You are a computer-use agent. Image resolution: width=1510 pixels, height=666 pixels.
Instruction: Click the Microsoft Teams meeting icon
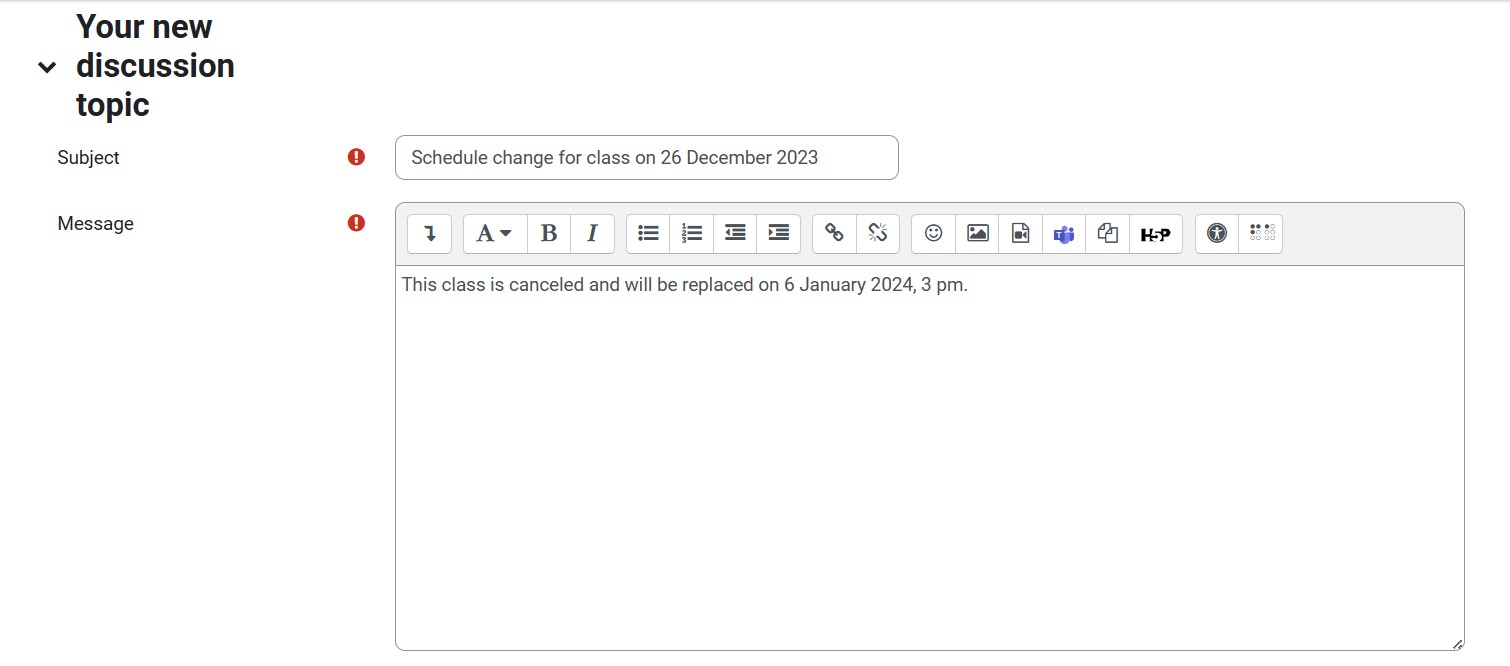(x=1064, y=234)
